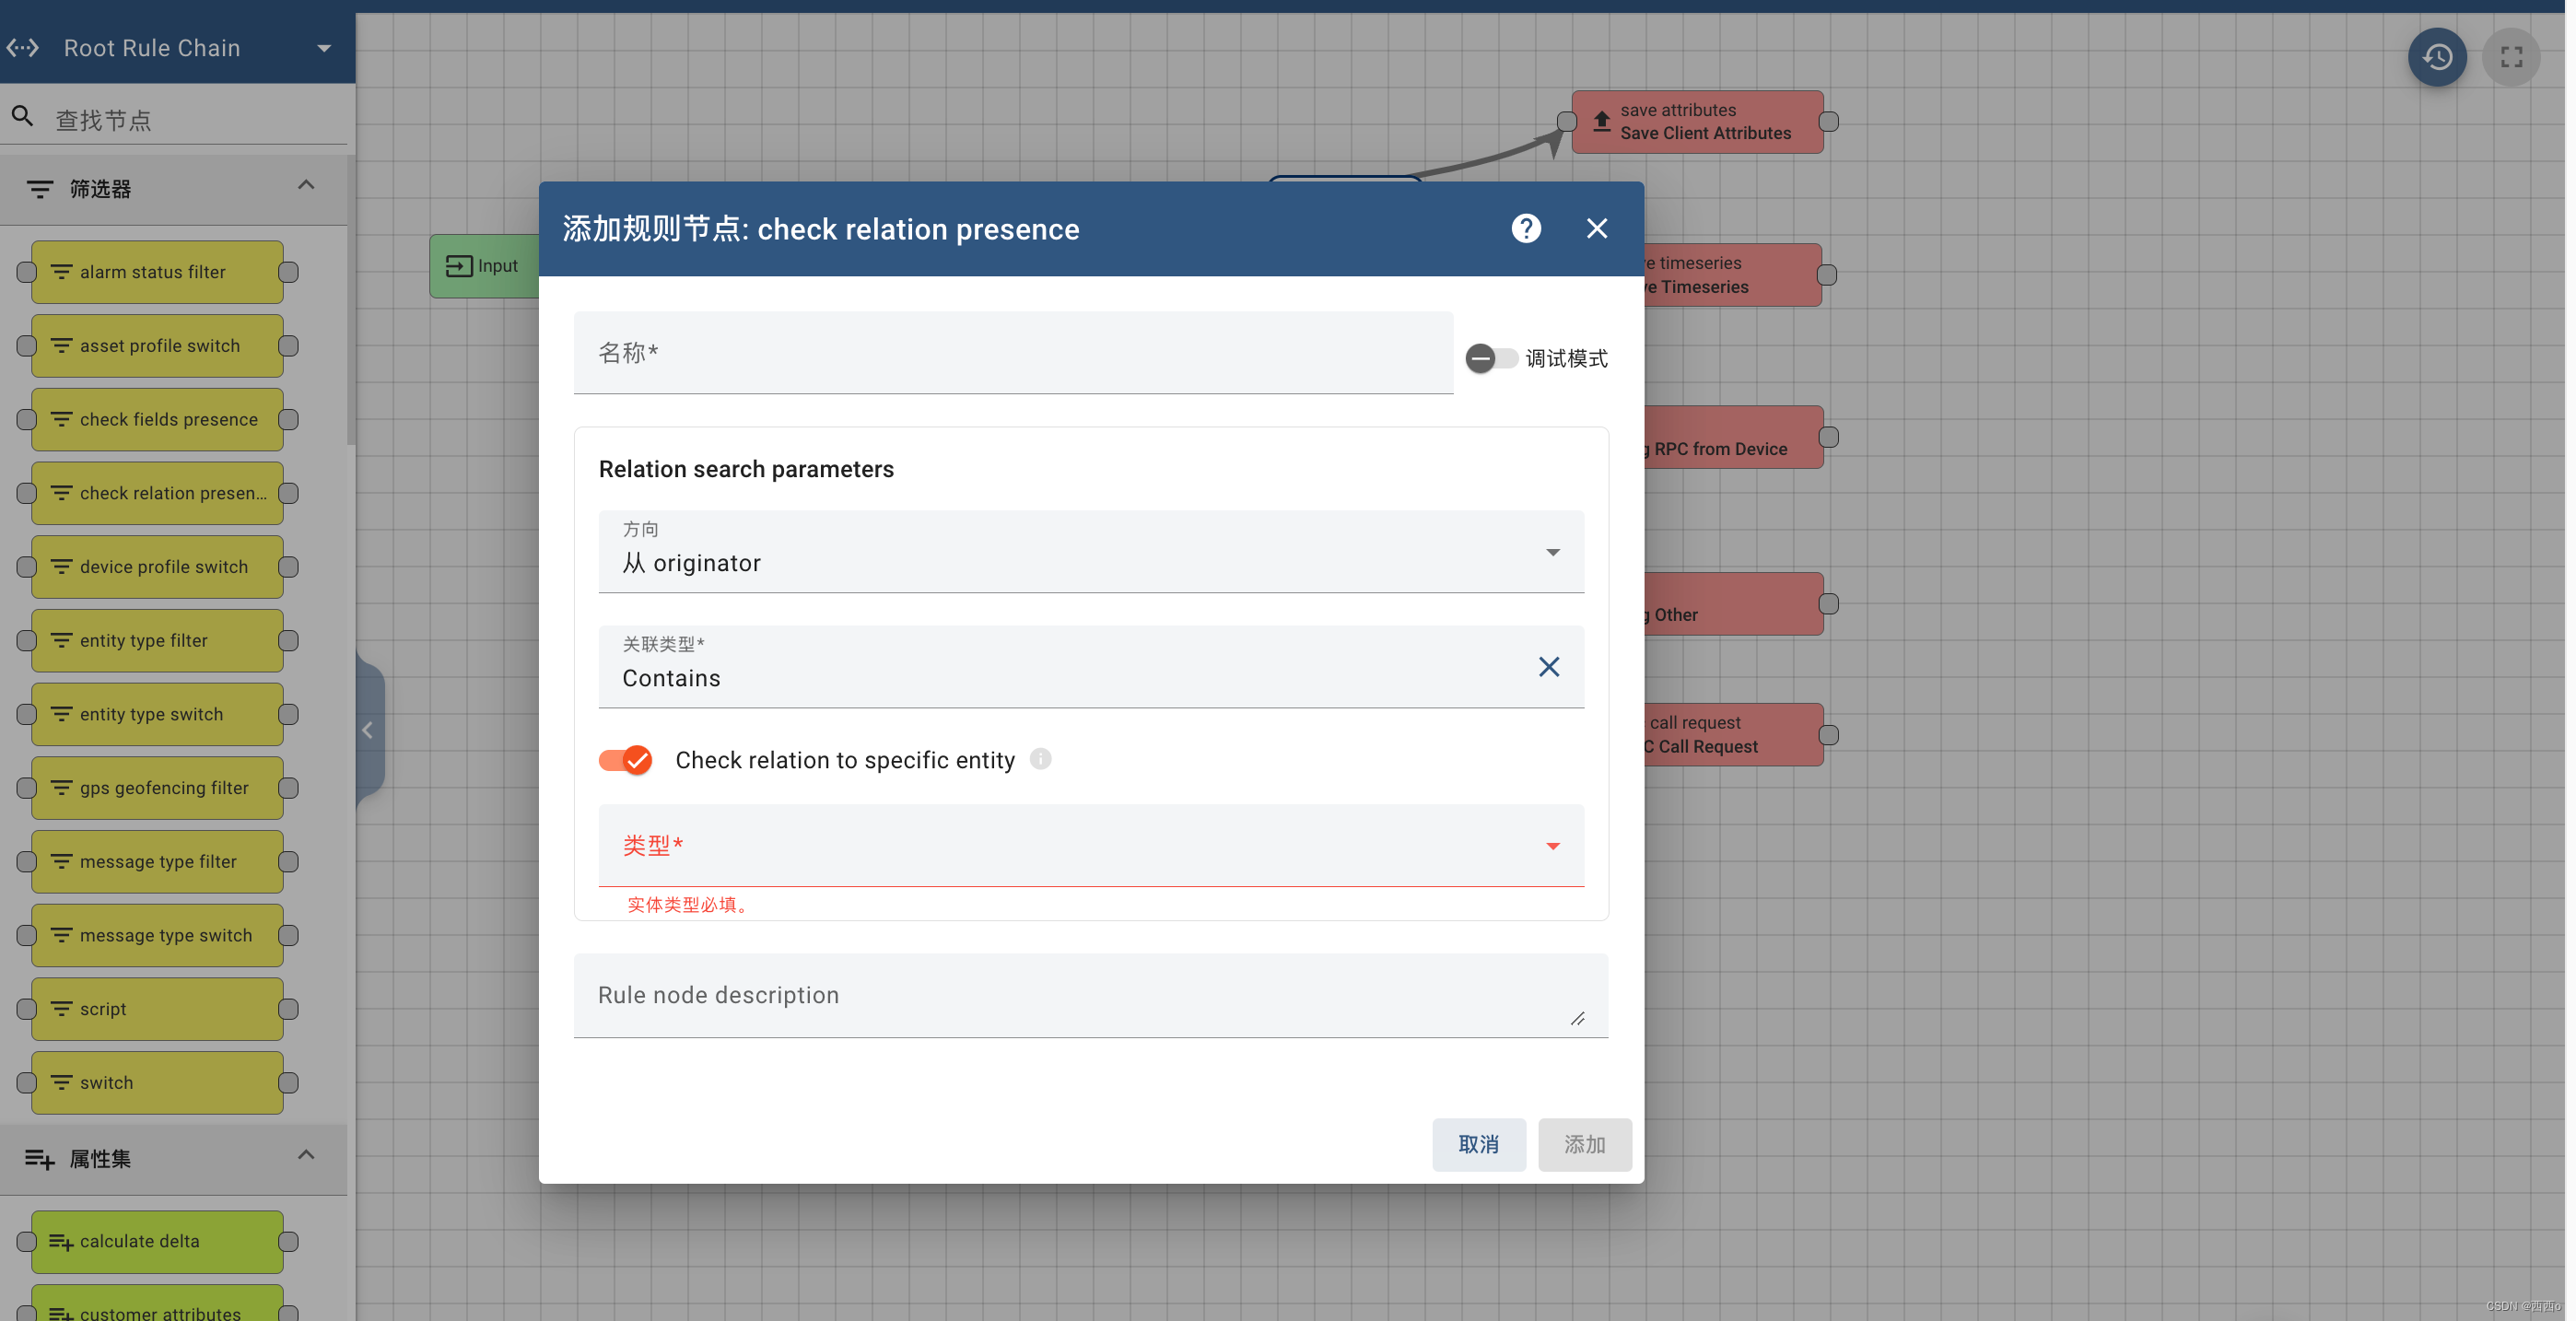
Task: Select the script filter node
Action: [156, 1008]
